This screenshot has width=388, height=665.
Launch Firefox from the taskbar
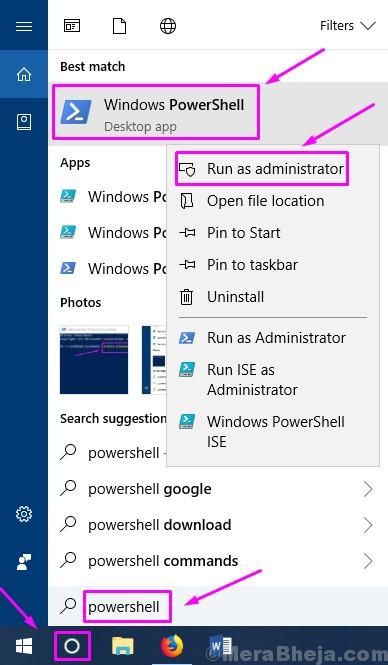point(172,646)
